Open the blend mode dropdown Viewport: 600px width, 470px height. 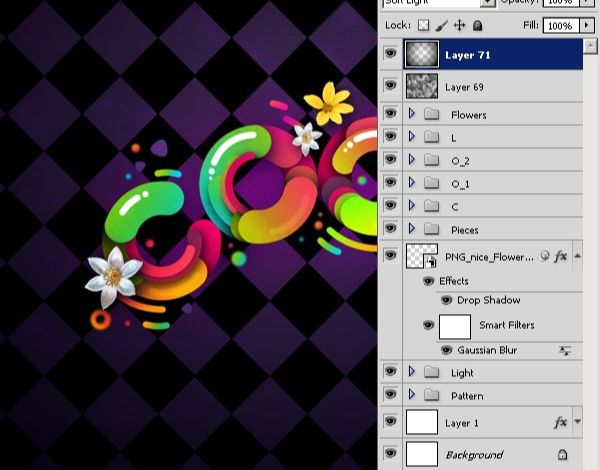coord(488,2)
